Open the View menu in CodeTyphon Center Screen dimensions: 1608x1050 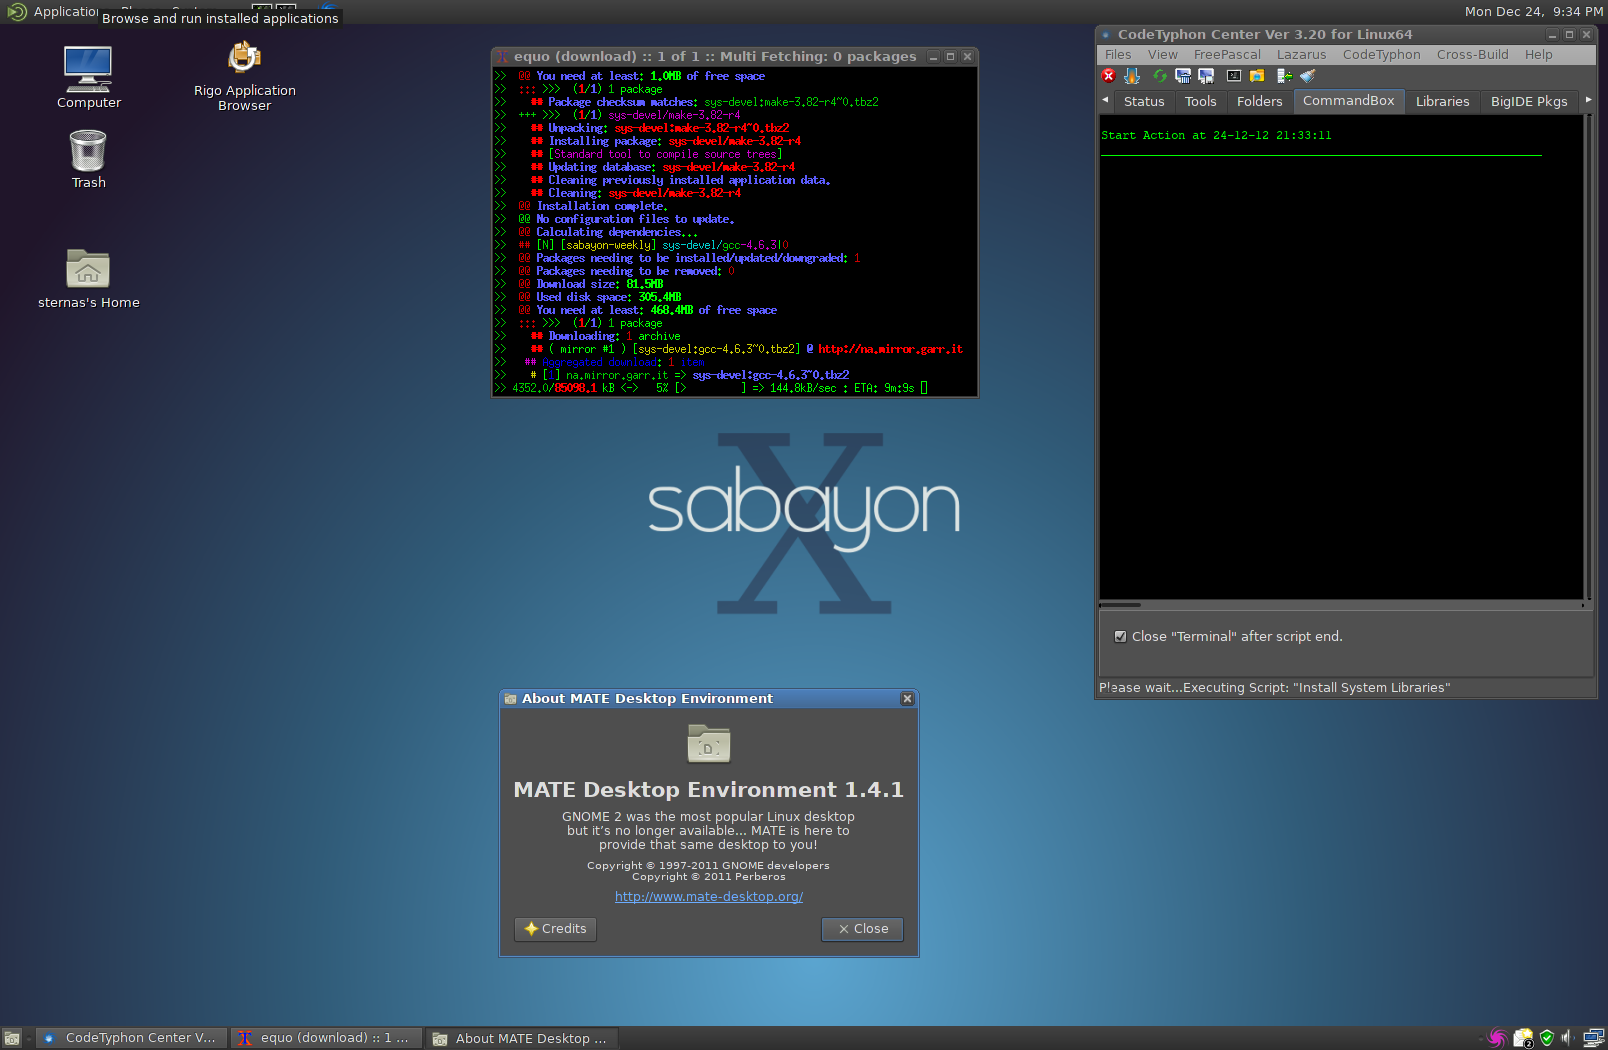point(1162,55)
